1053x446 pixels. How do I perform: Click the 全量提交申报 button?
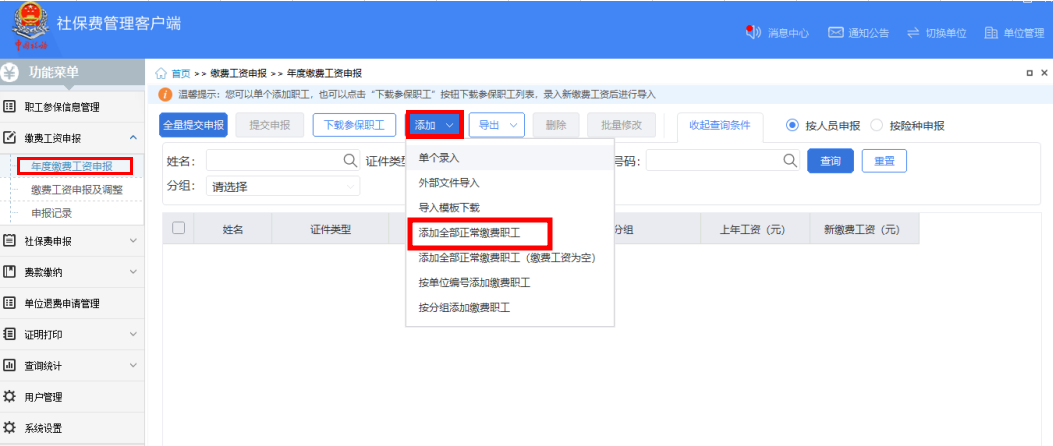(x=194, y=125)
